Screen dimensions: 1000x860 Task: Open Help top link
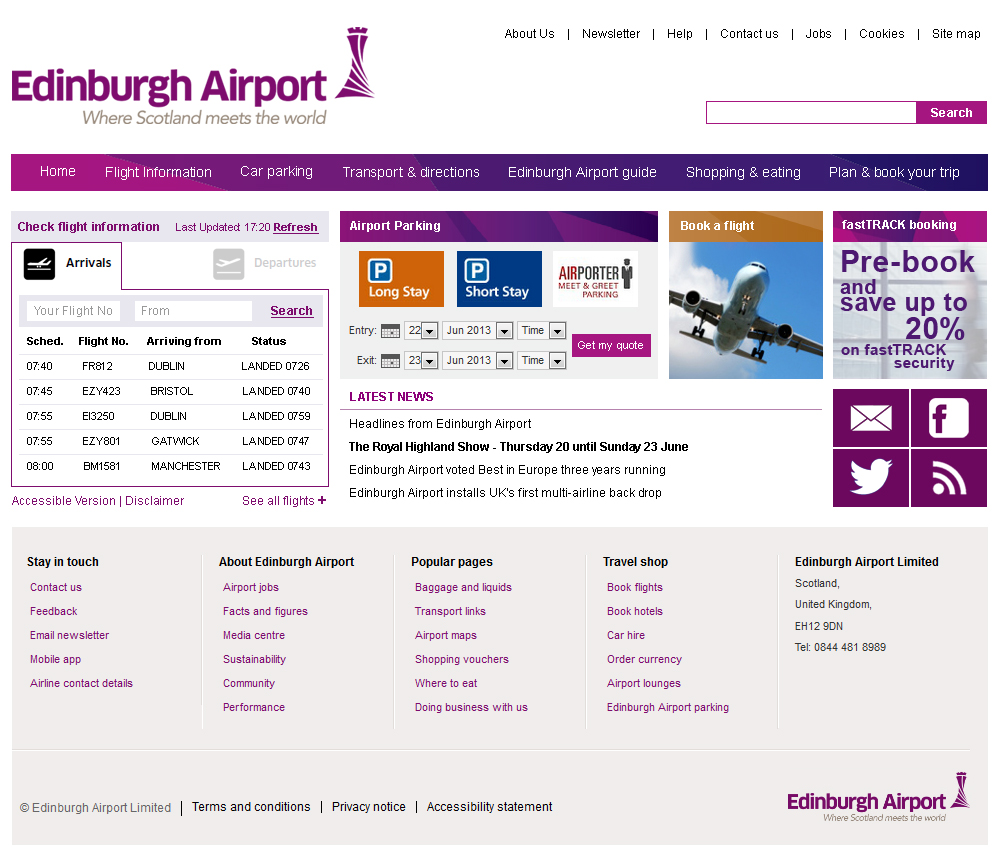click(x=679, y=34)
